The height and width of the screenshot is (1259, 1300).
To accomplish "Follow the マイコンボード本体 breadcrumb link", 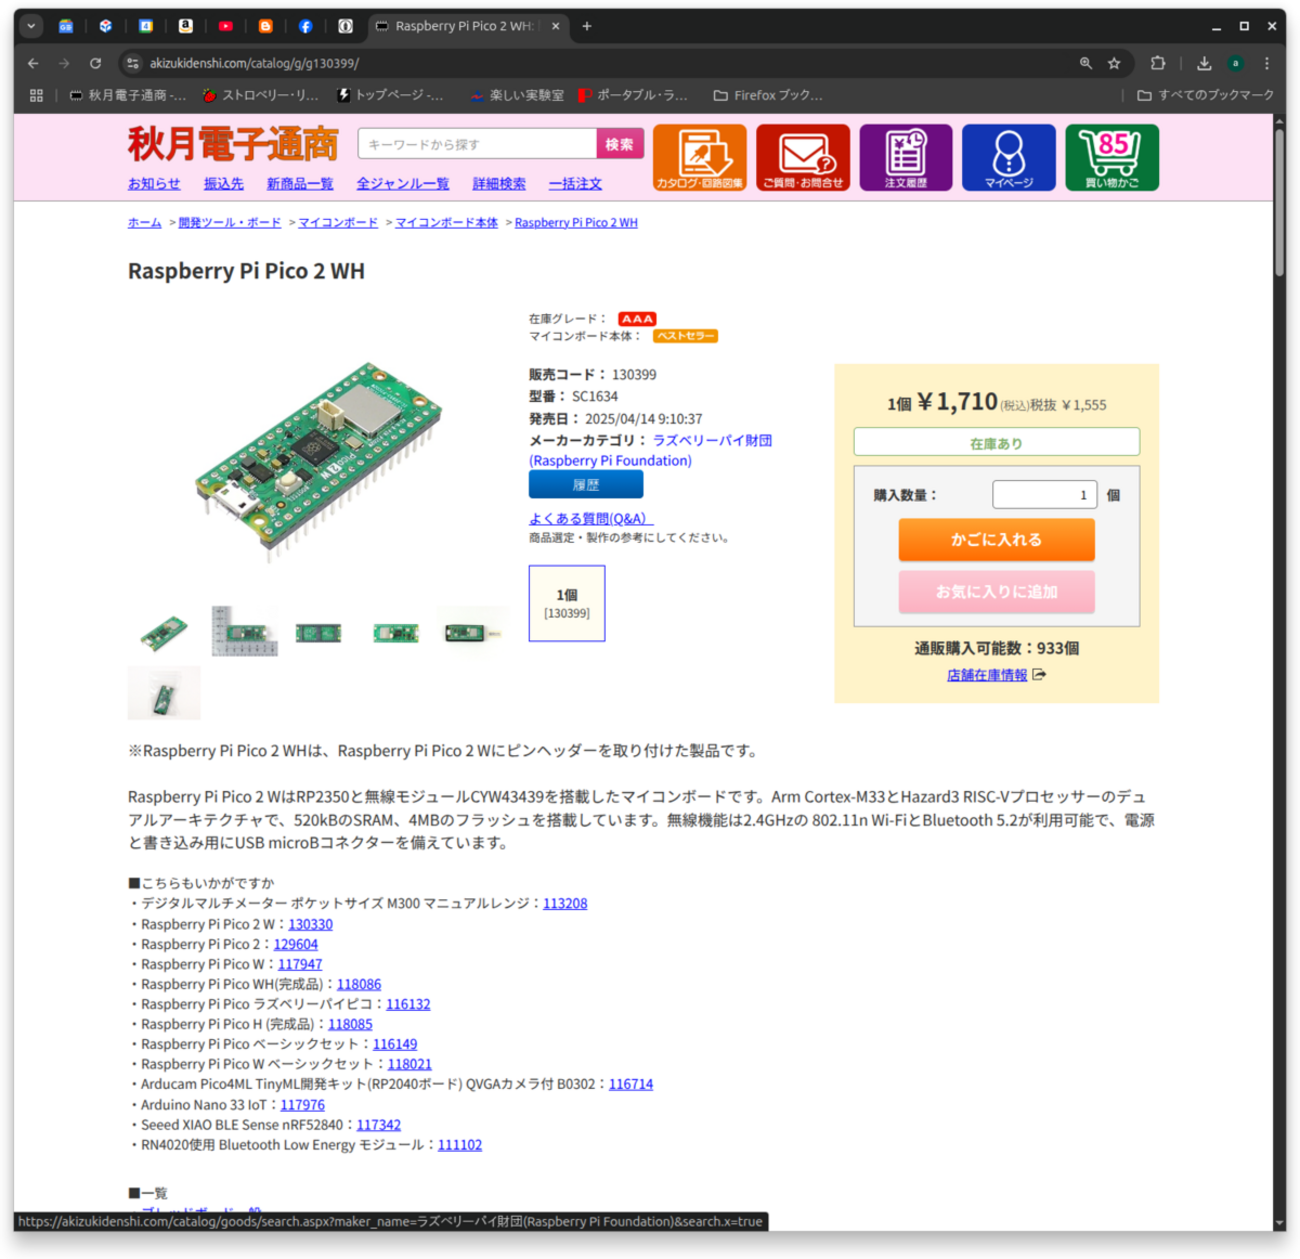I will click(446, 223).
